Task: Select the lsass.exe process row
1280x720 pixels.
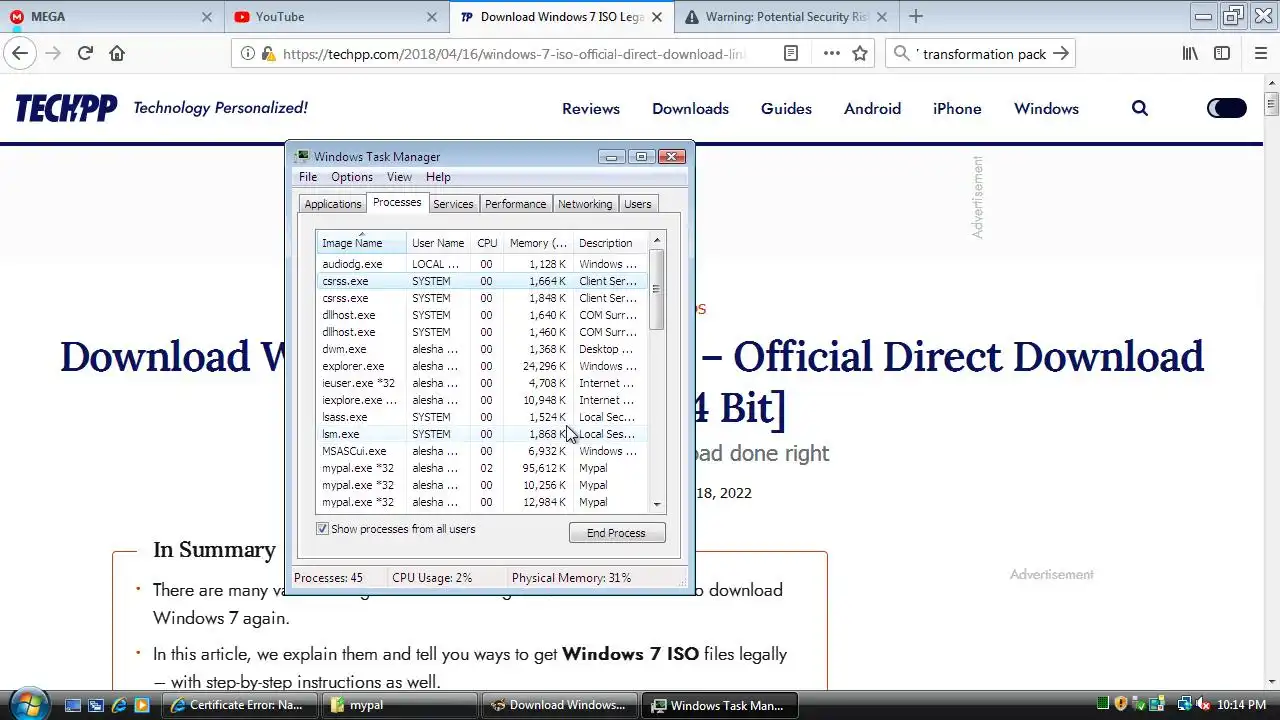Action: click(x=482, y=417)
